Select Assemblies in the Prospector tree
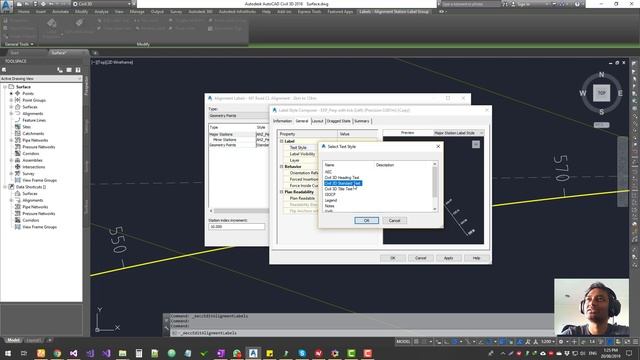640x360 pixels. [x=32, y=160]
